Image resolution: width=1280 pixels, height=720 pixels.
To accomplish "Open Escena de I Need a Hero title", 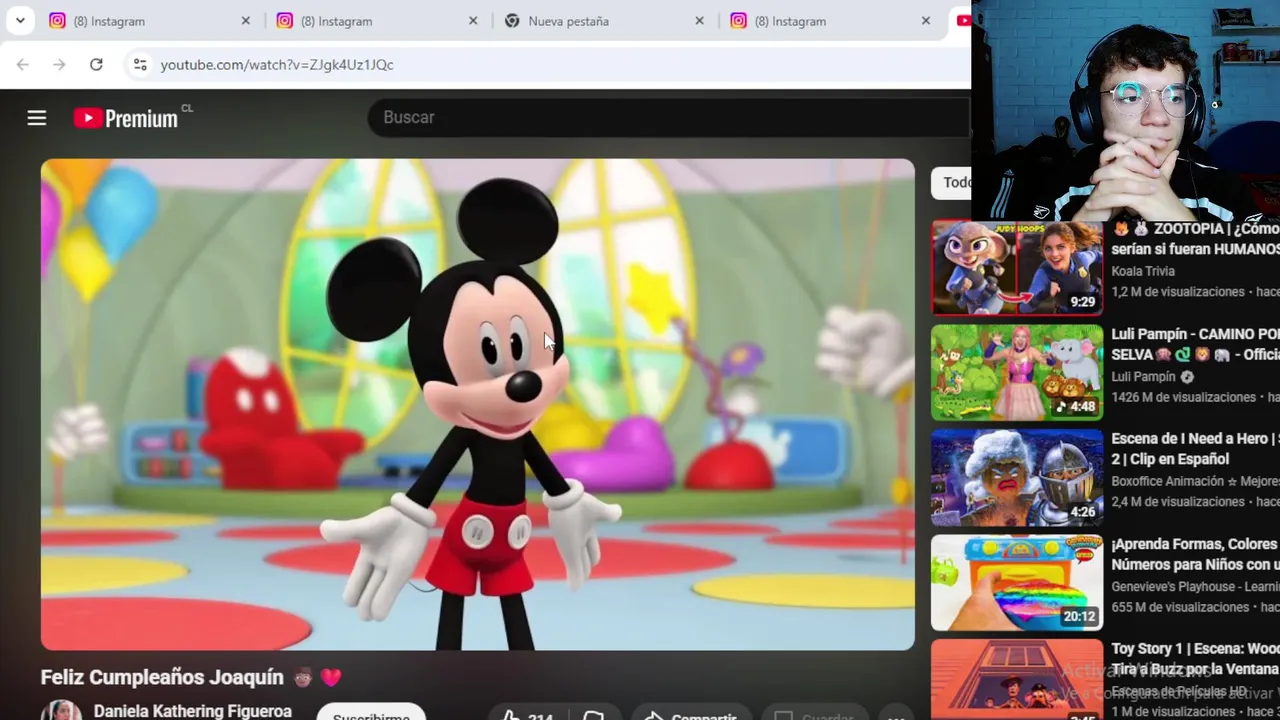I will tap(1195, 448).
